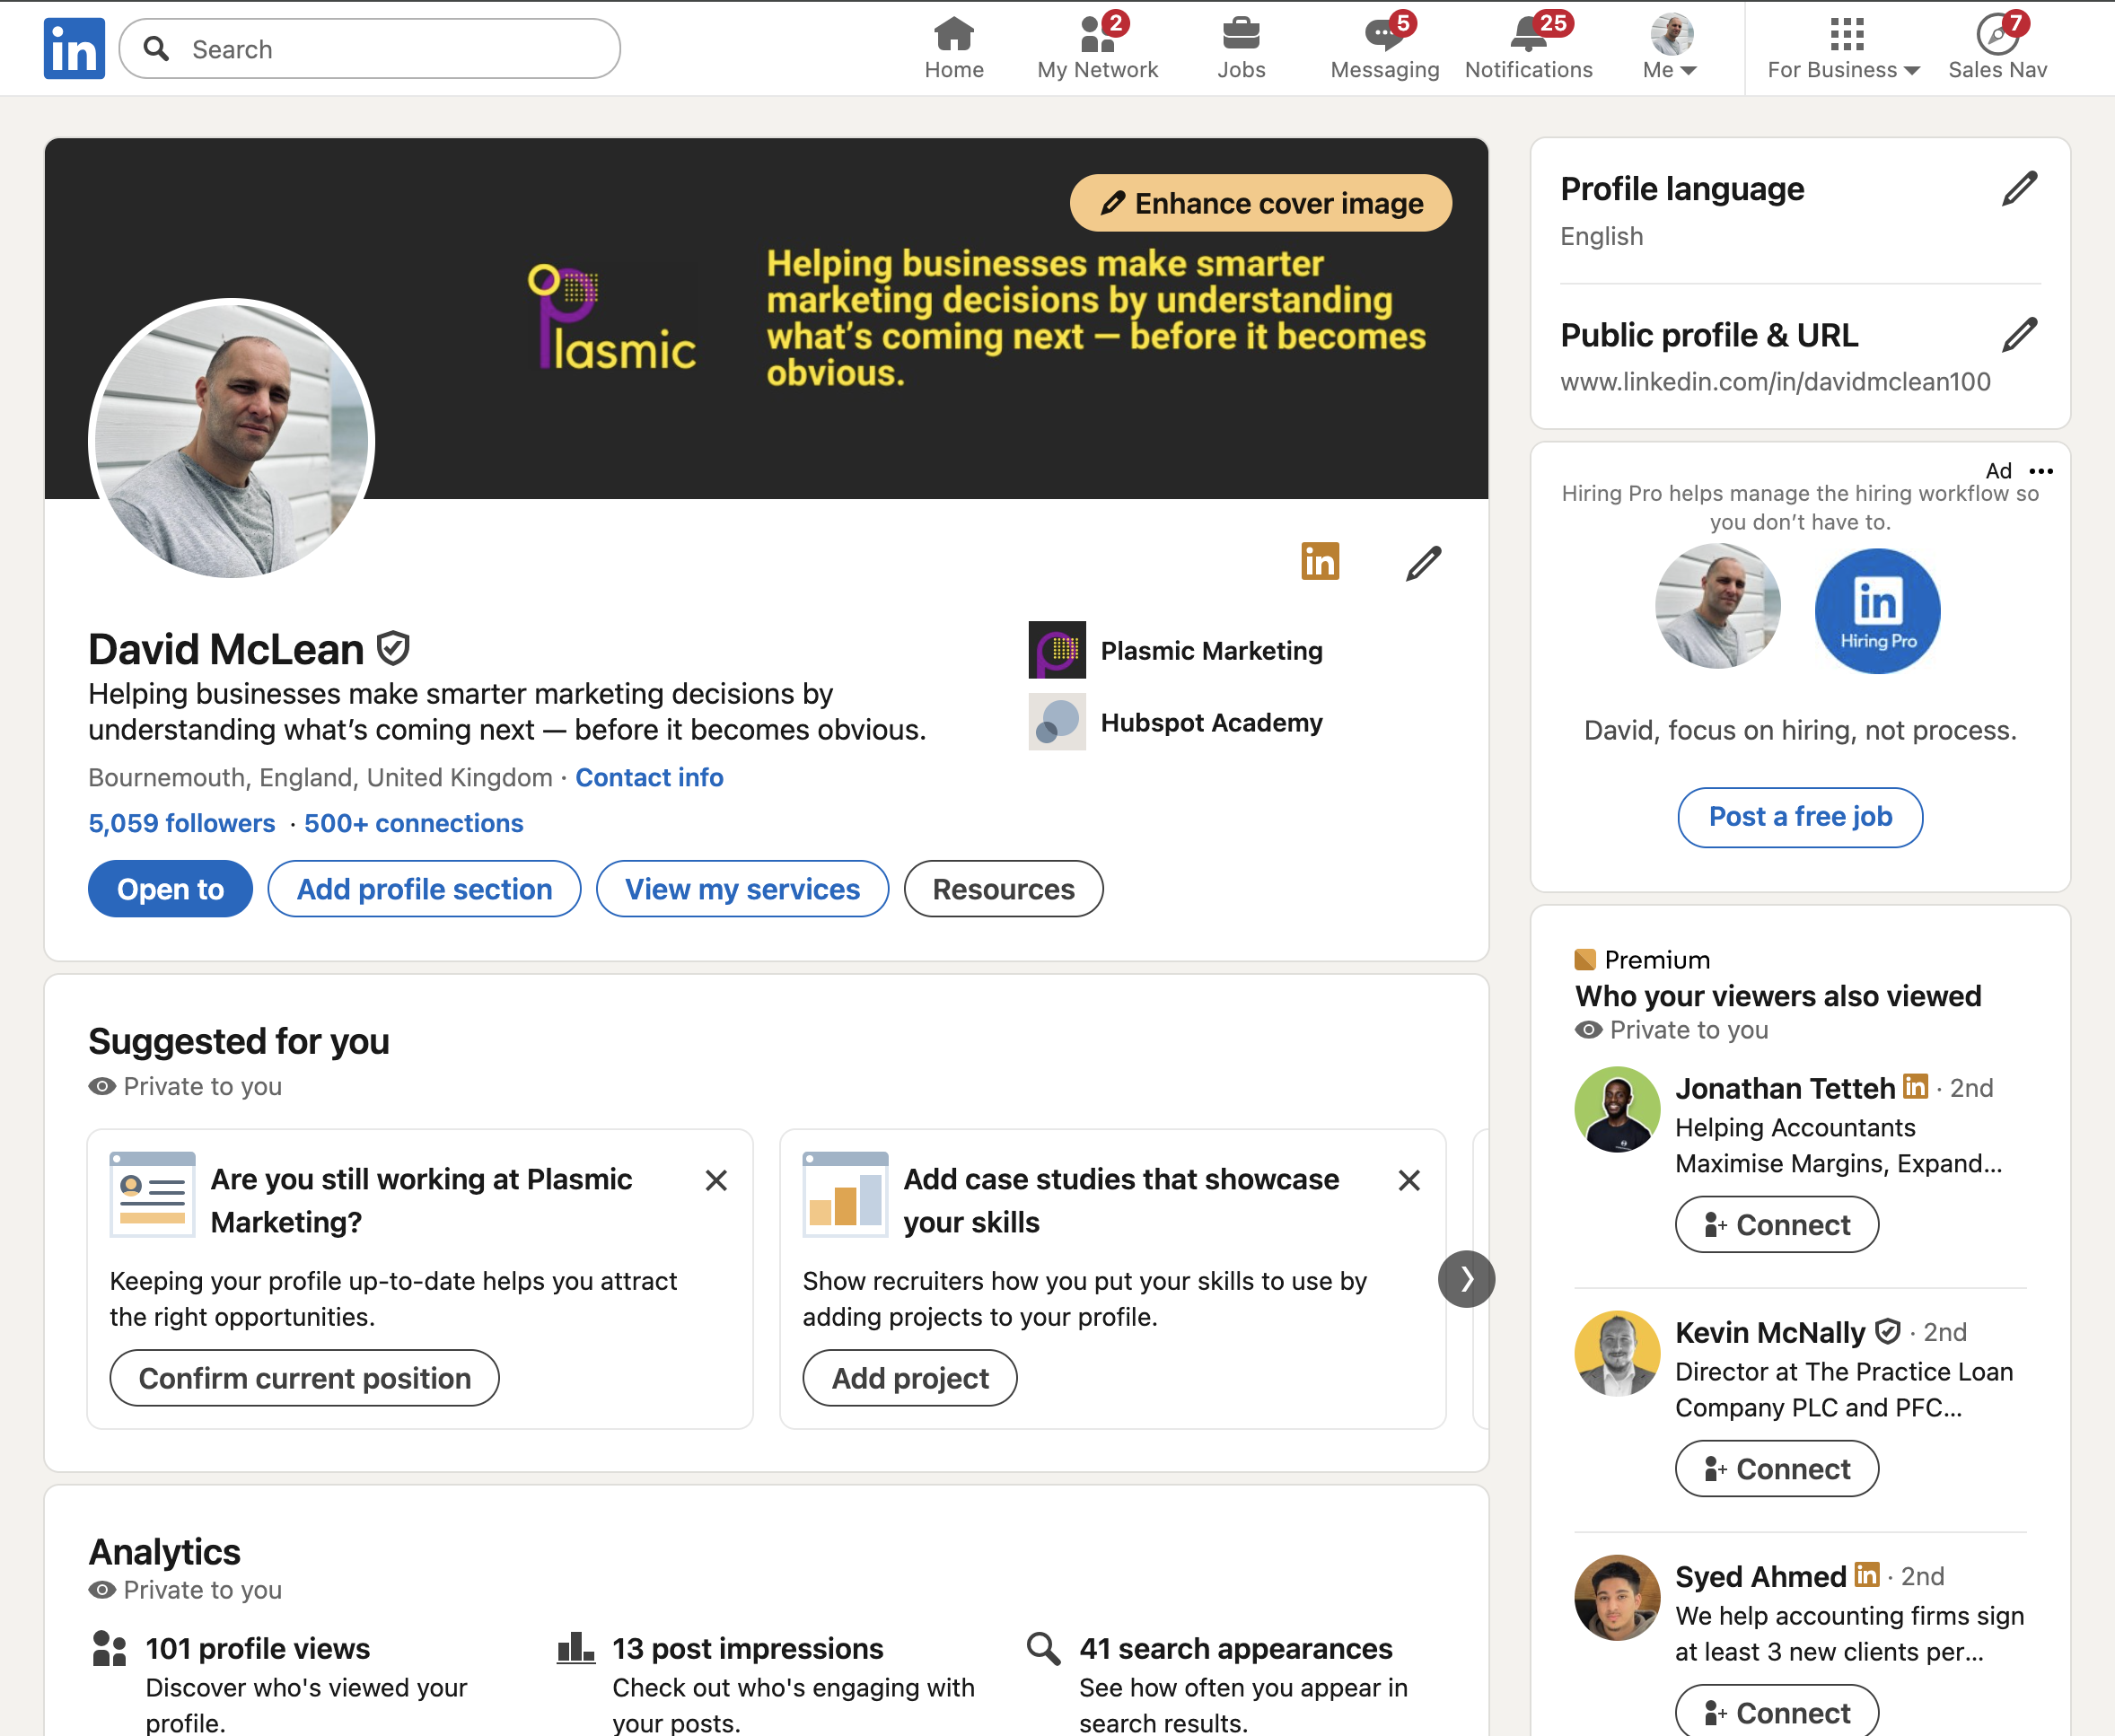Click pencil icon to edit intro
This screenshot has width=2115, height=1736.
[x=1423, y=564]
